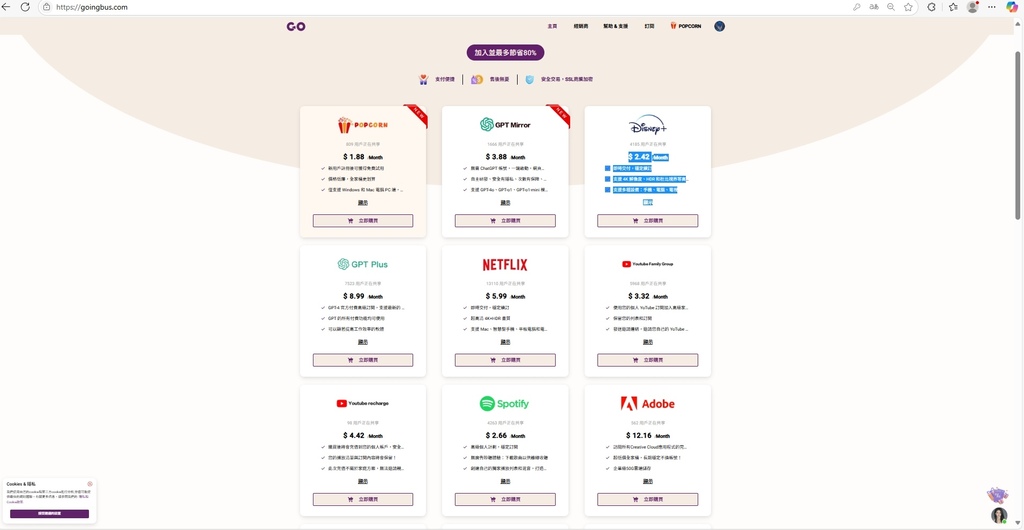1024x530 pixels.
Task: Click the purple 加入並最多節省80% button
Action: click(x=505, y=53)
